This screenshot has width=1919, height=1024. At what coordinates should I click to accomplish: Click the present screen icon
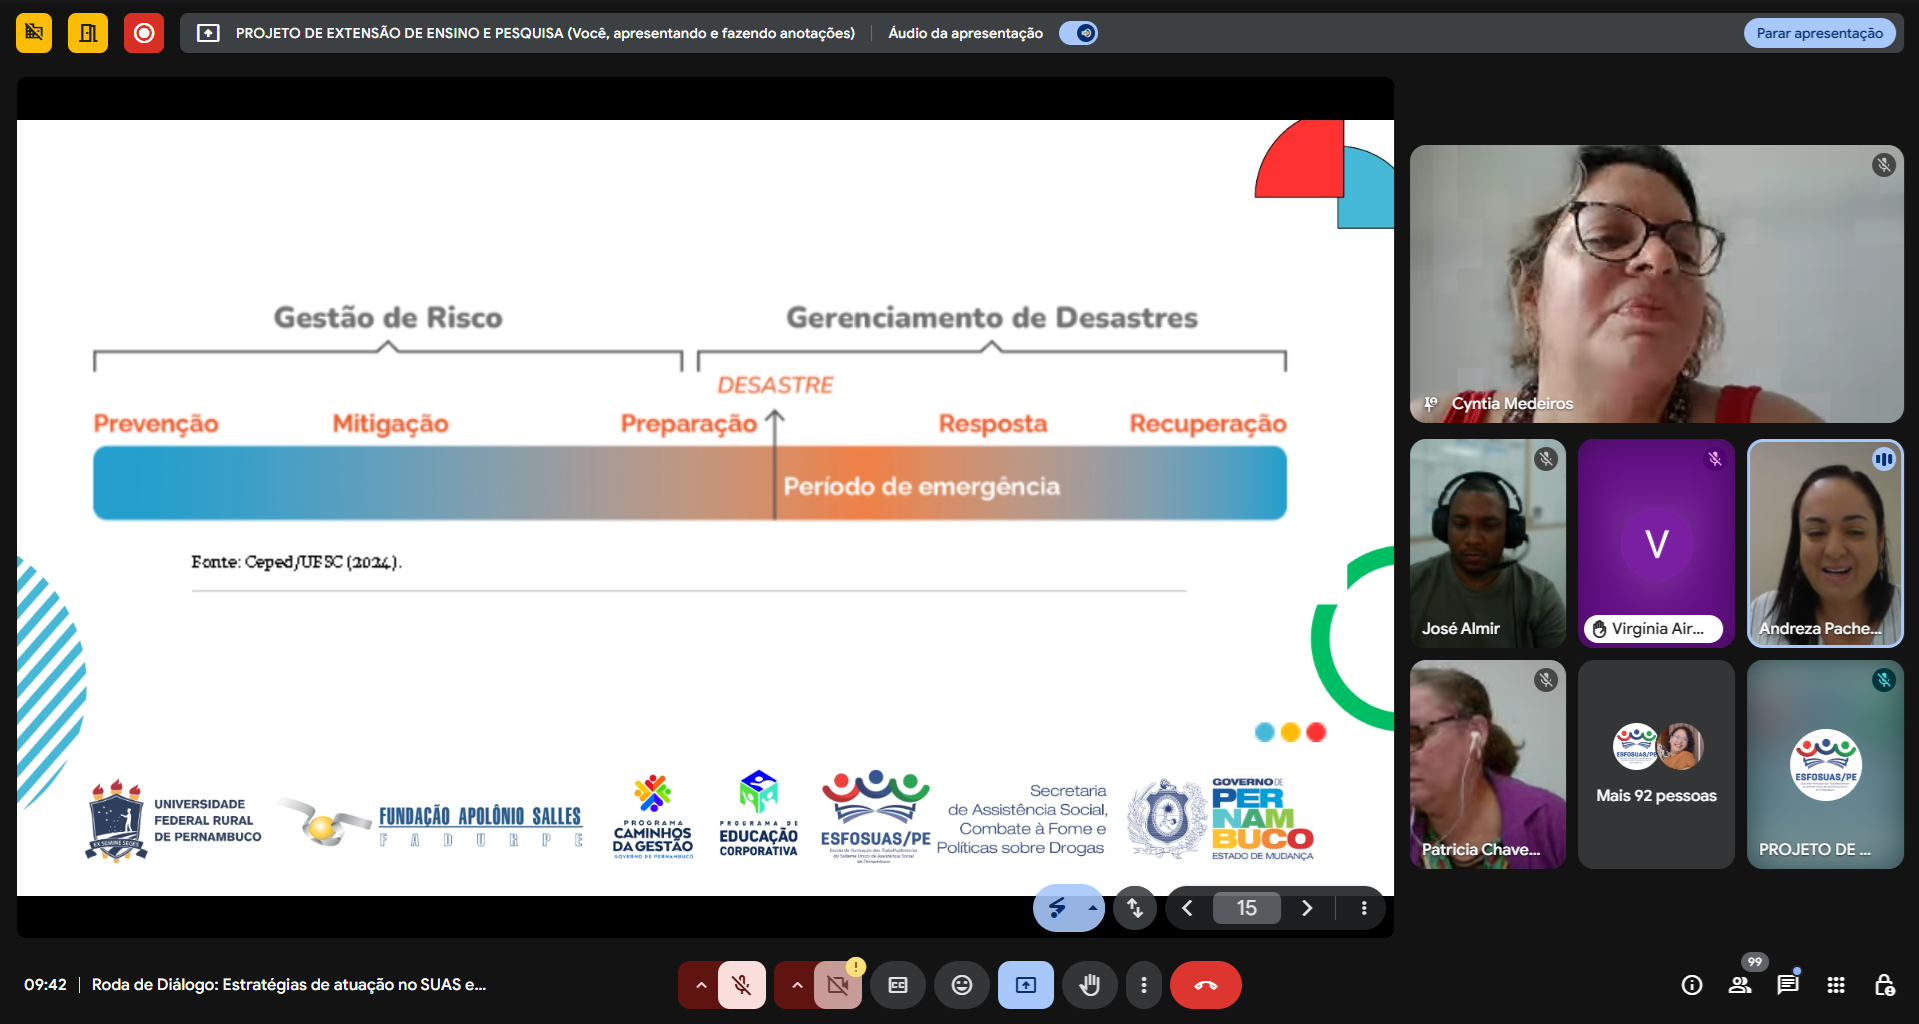coord(1026,985)
